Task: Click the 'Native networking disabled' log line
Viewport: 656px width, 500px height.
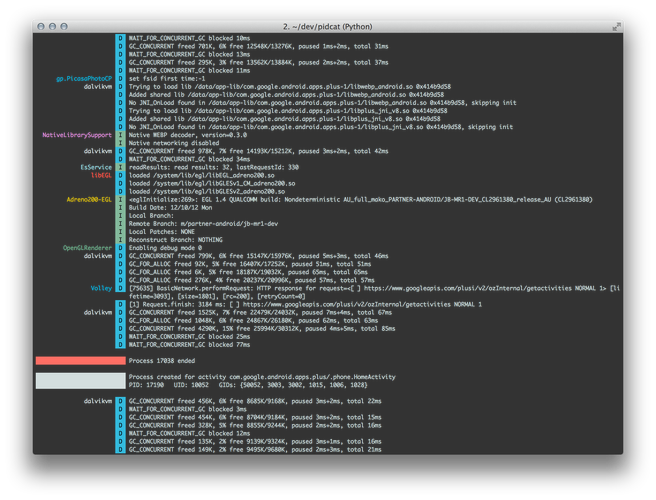Action: 174,143
